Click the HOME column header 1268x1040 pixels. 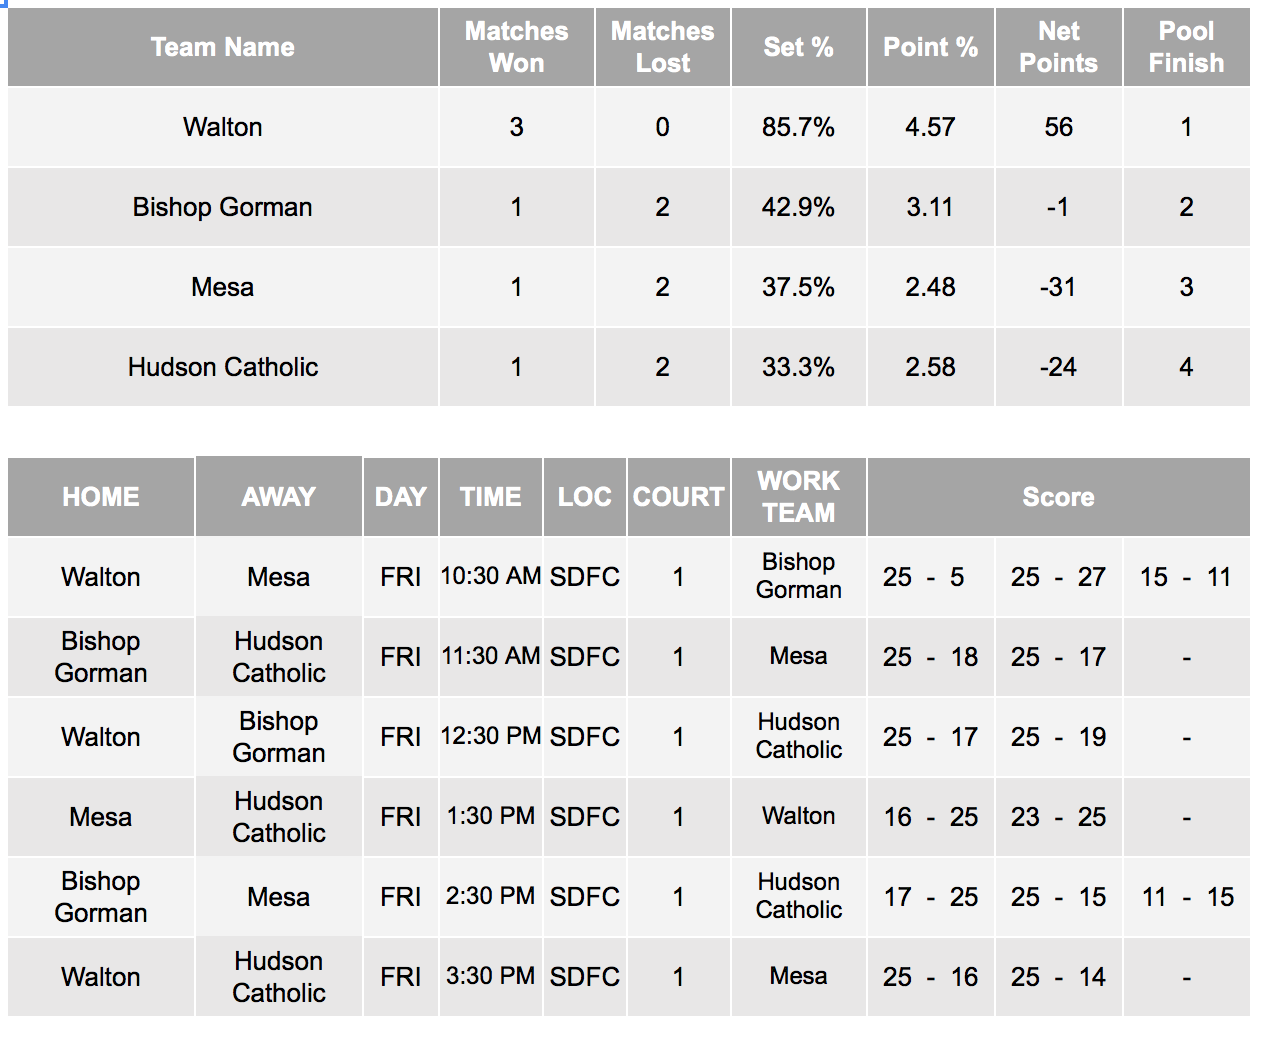click(101, 497)
